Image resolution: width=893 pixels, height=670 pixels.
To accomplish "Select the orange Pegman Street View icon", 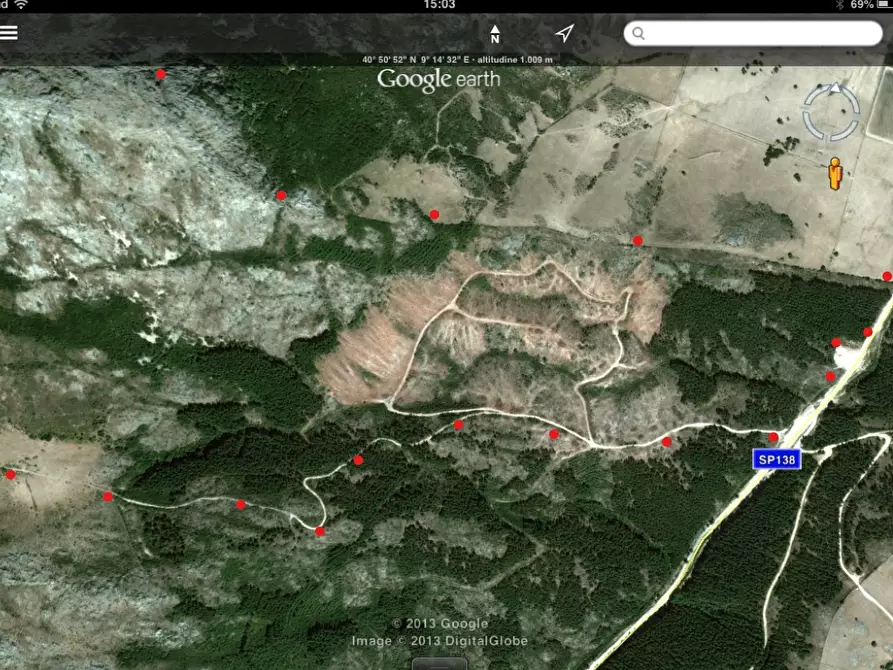I will point(835,173).
